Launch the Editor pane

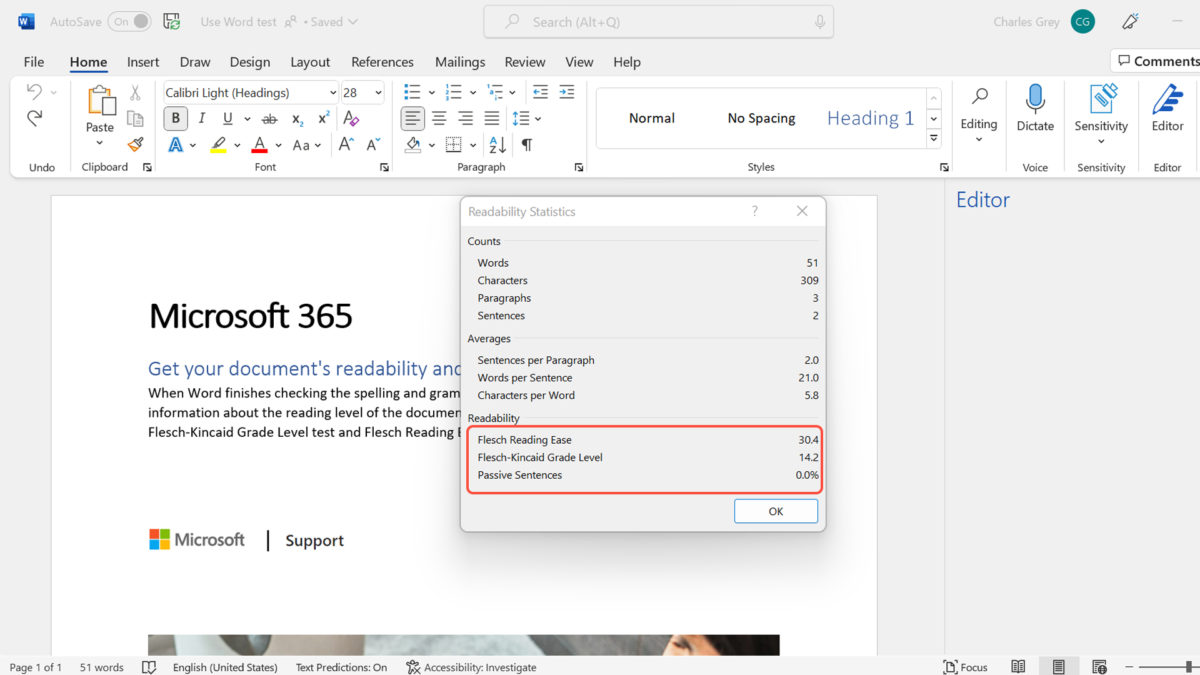(x=1167, y=110)
